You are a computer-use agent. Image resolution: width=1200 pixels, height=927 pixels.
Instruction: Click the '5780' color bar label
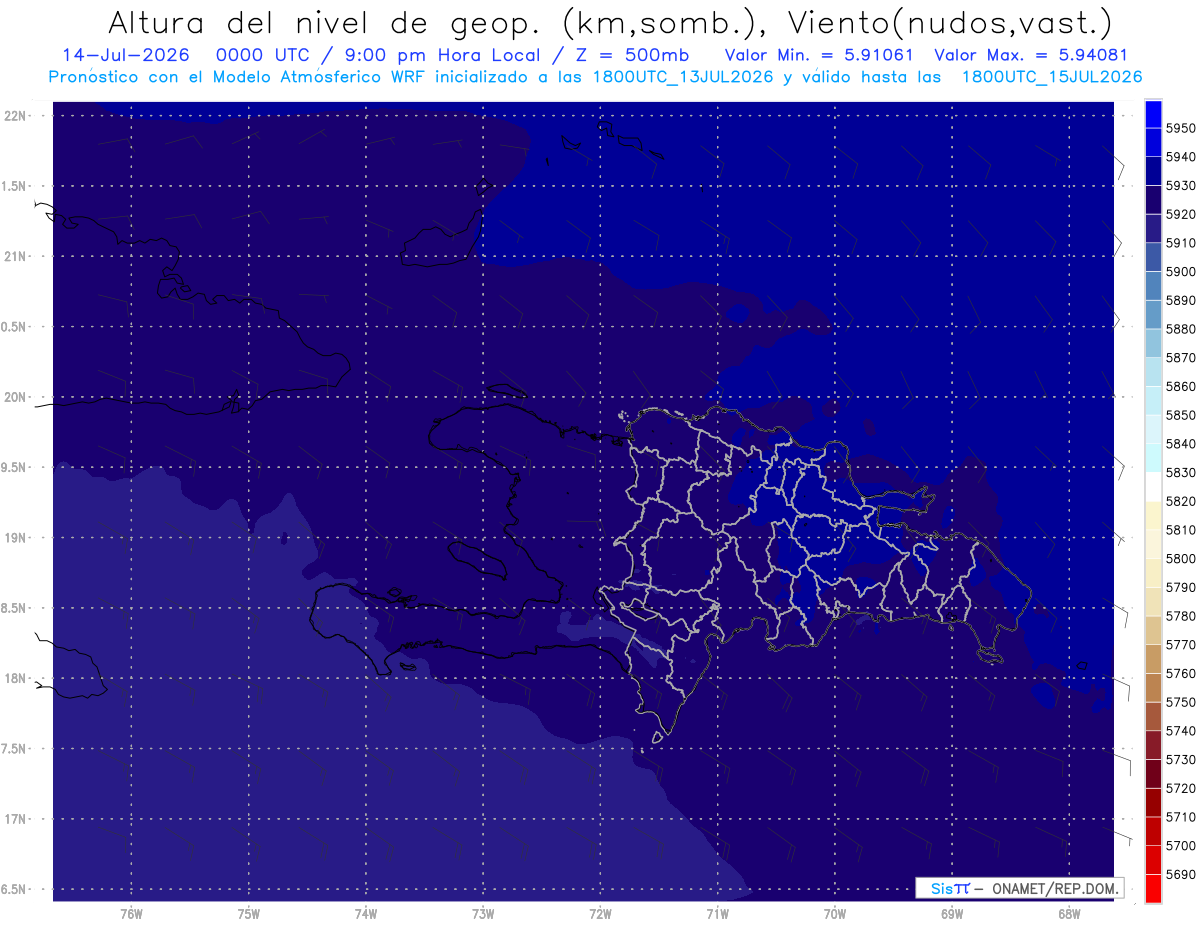[1181, 616]
